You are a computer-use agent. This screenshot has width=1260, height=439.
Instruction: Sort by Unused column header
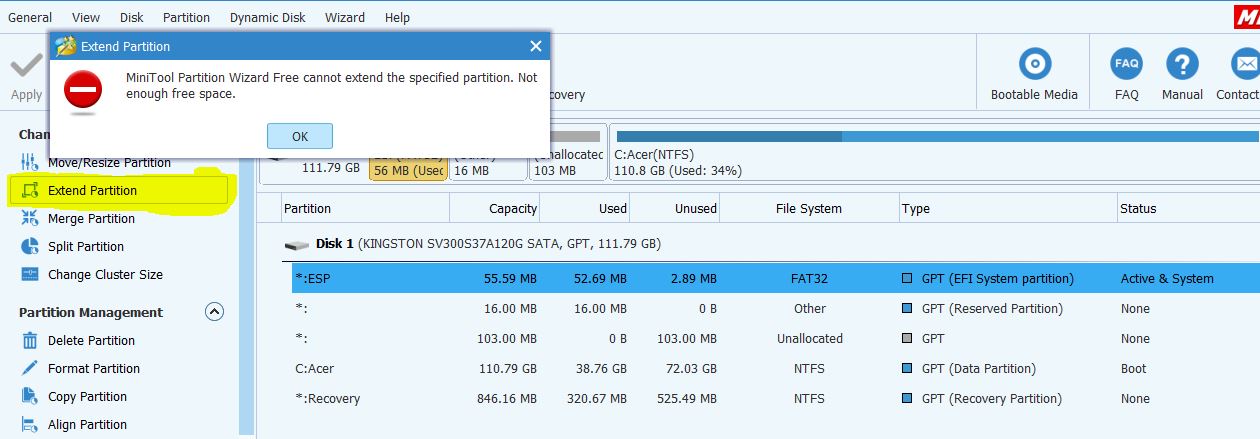pos(675,208)
